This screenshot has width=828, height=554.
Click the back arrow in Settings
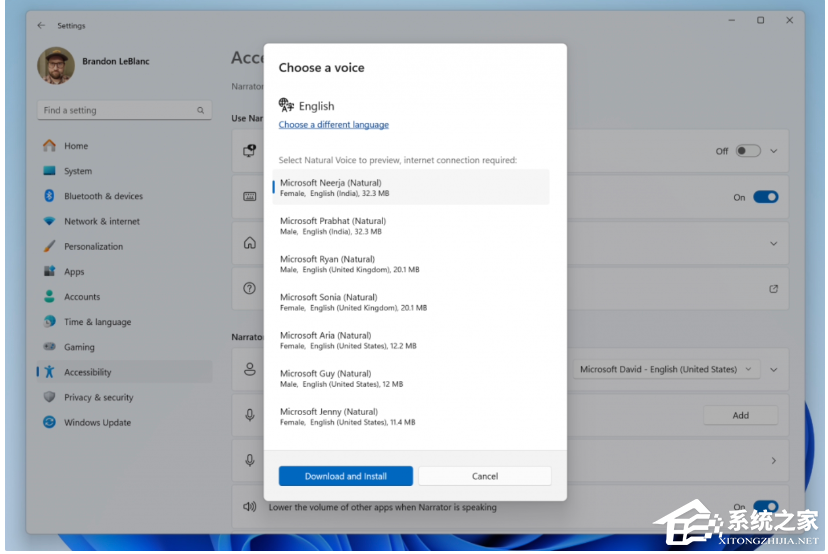(x=41, y=25)
